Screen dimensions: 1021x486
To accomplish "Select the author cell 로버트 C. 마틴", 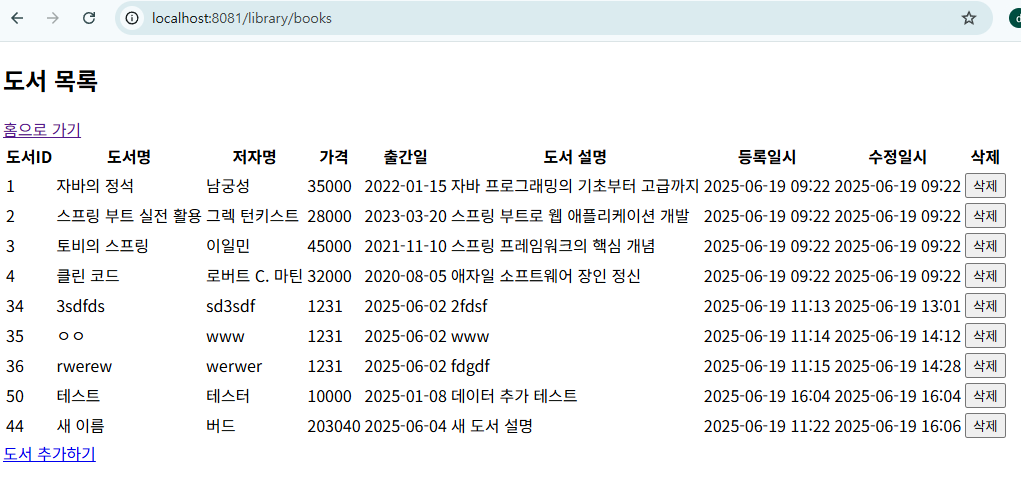I will 255,276.
